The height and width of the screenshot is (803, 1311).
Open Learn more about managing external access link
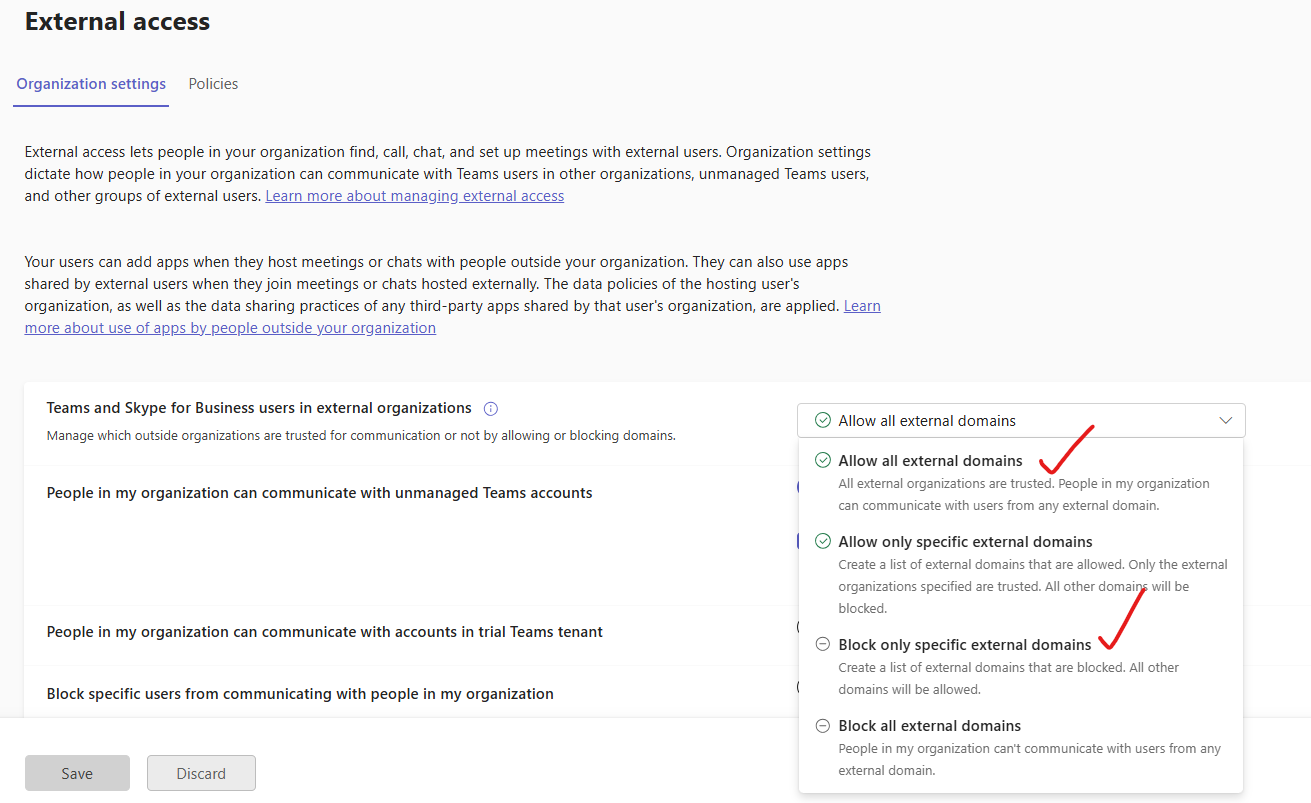click(x=414, y=196)
